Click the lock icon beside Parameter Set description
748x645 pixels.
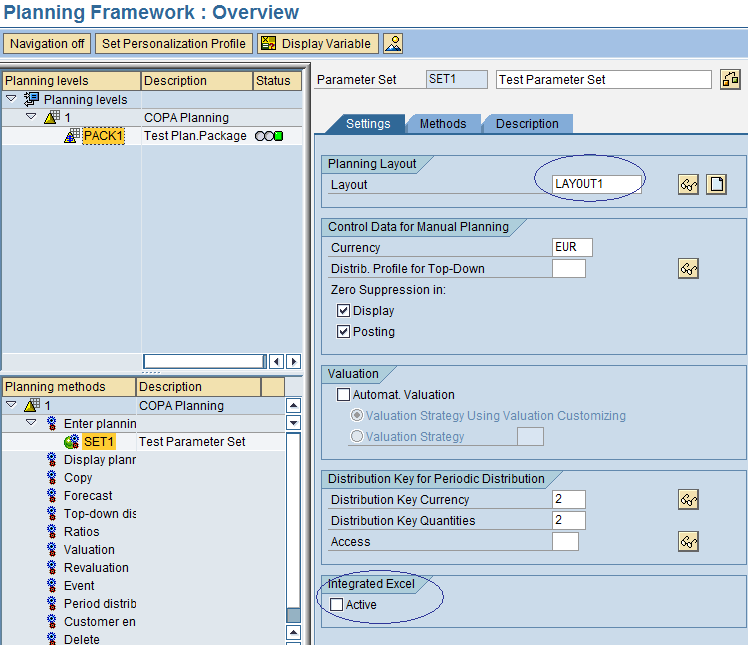click(x=730, y=79)
